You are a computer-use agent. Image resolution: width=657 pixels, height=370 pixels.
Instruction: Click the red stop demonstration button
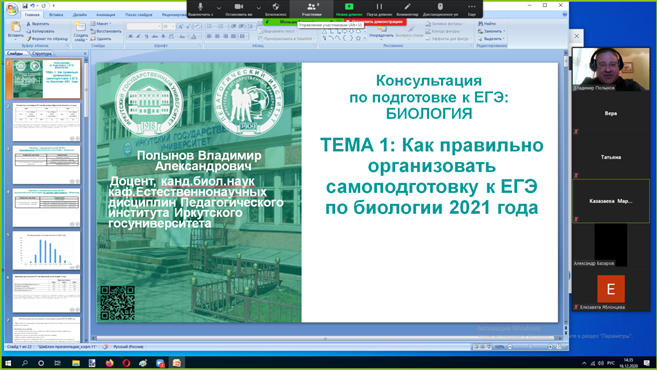click(x=375, y=21)
